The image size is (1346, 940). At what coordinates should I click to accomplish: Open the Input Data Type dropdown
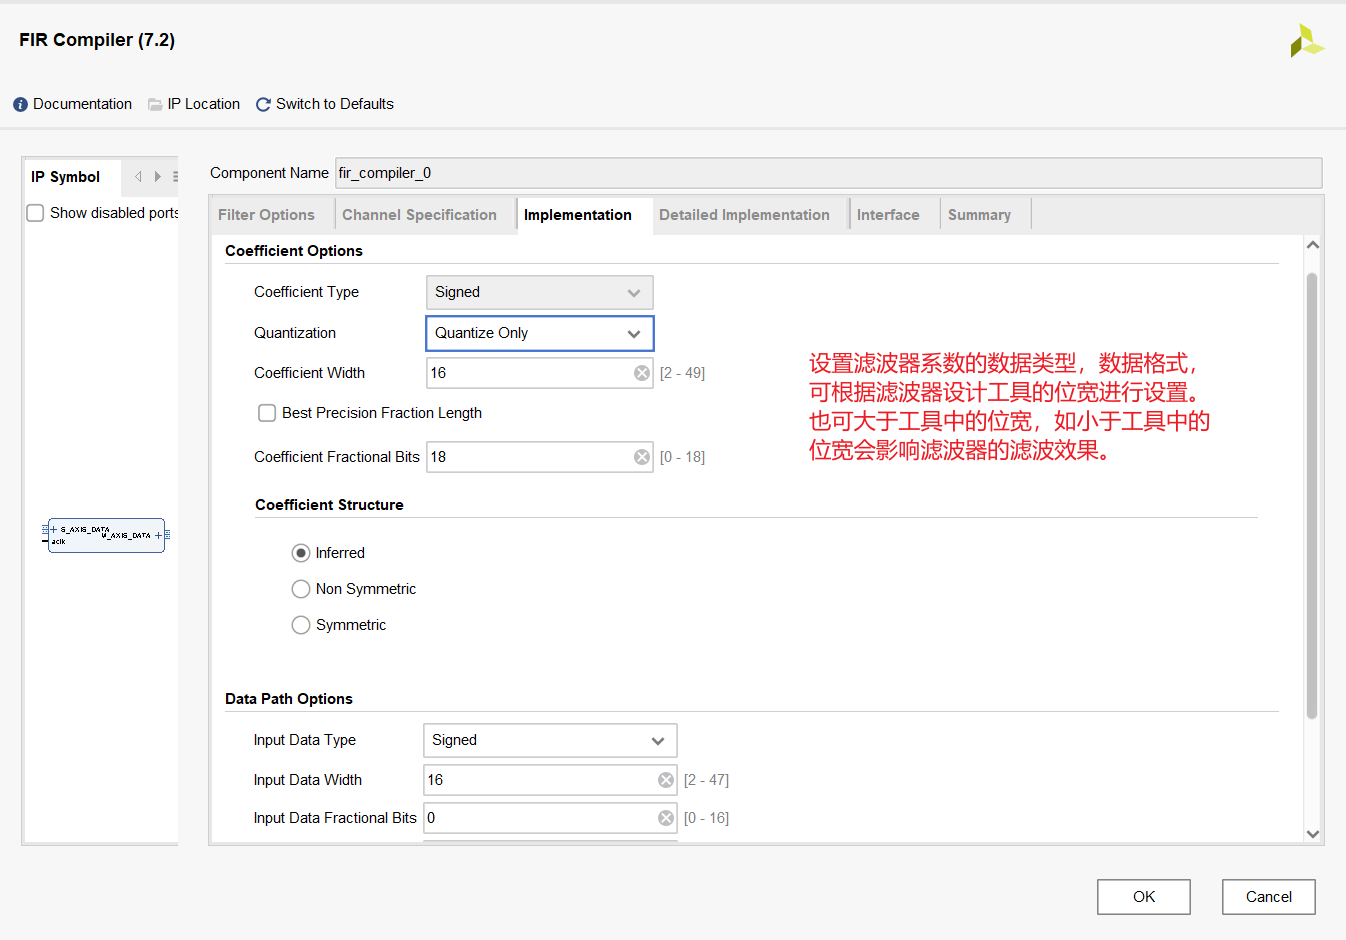(x=551, y=740)
